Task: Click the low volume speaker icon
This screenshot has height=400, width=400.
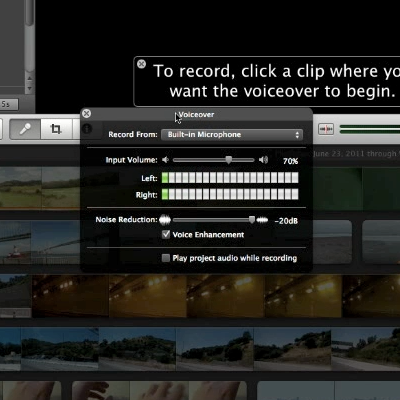Action: [x=165, y=160]
